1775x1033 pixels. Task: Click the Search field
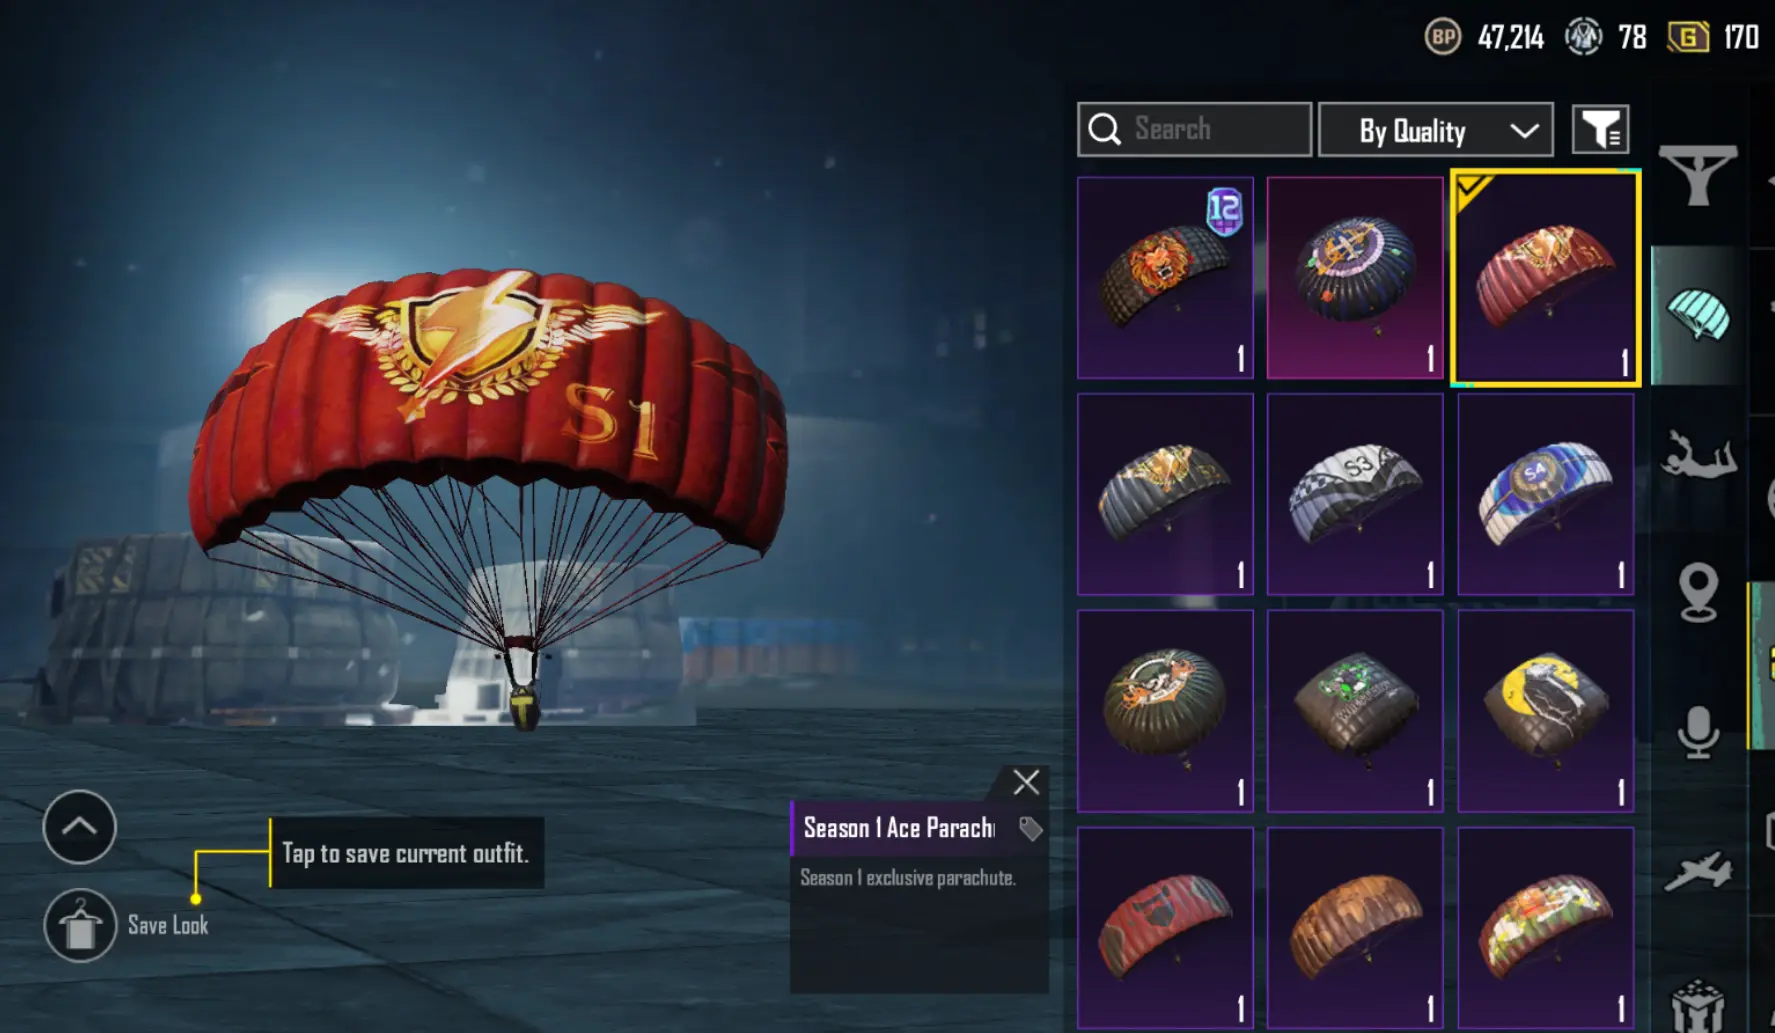[1194, 129]
